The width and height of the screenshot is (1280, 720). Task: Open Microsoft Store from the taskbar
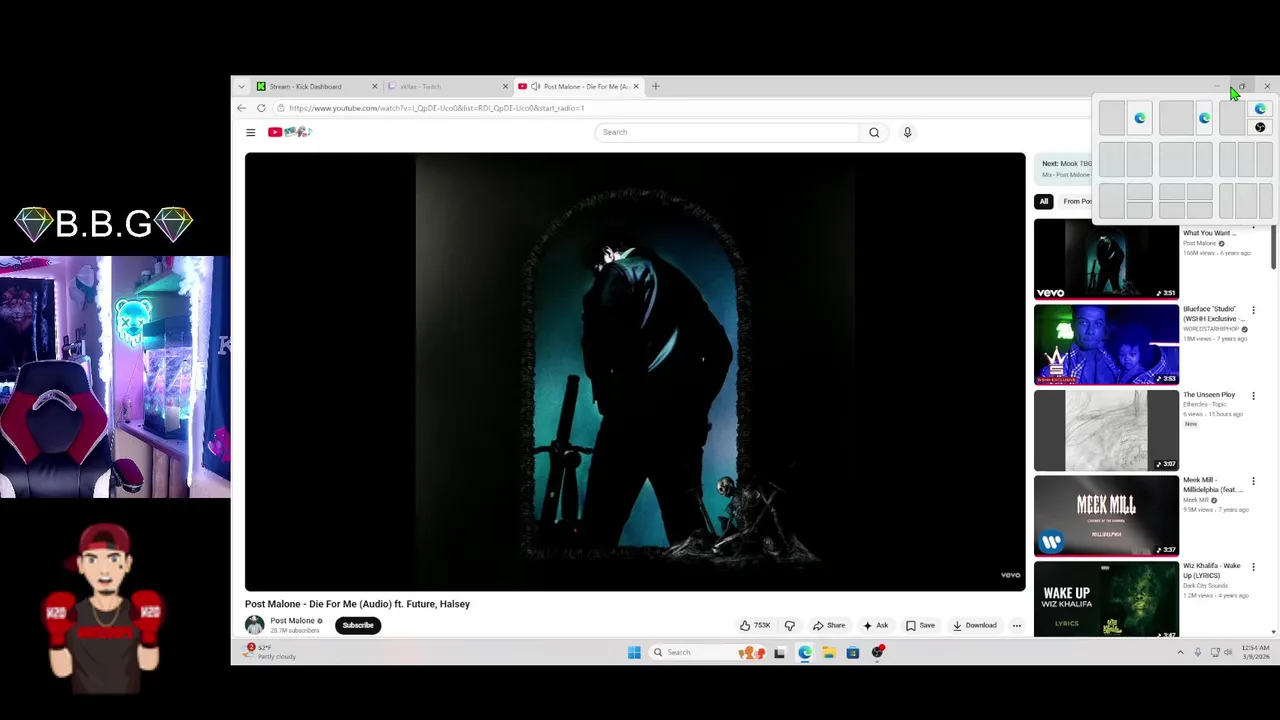(853, 652)
